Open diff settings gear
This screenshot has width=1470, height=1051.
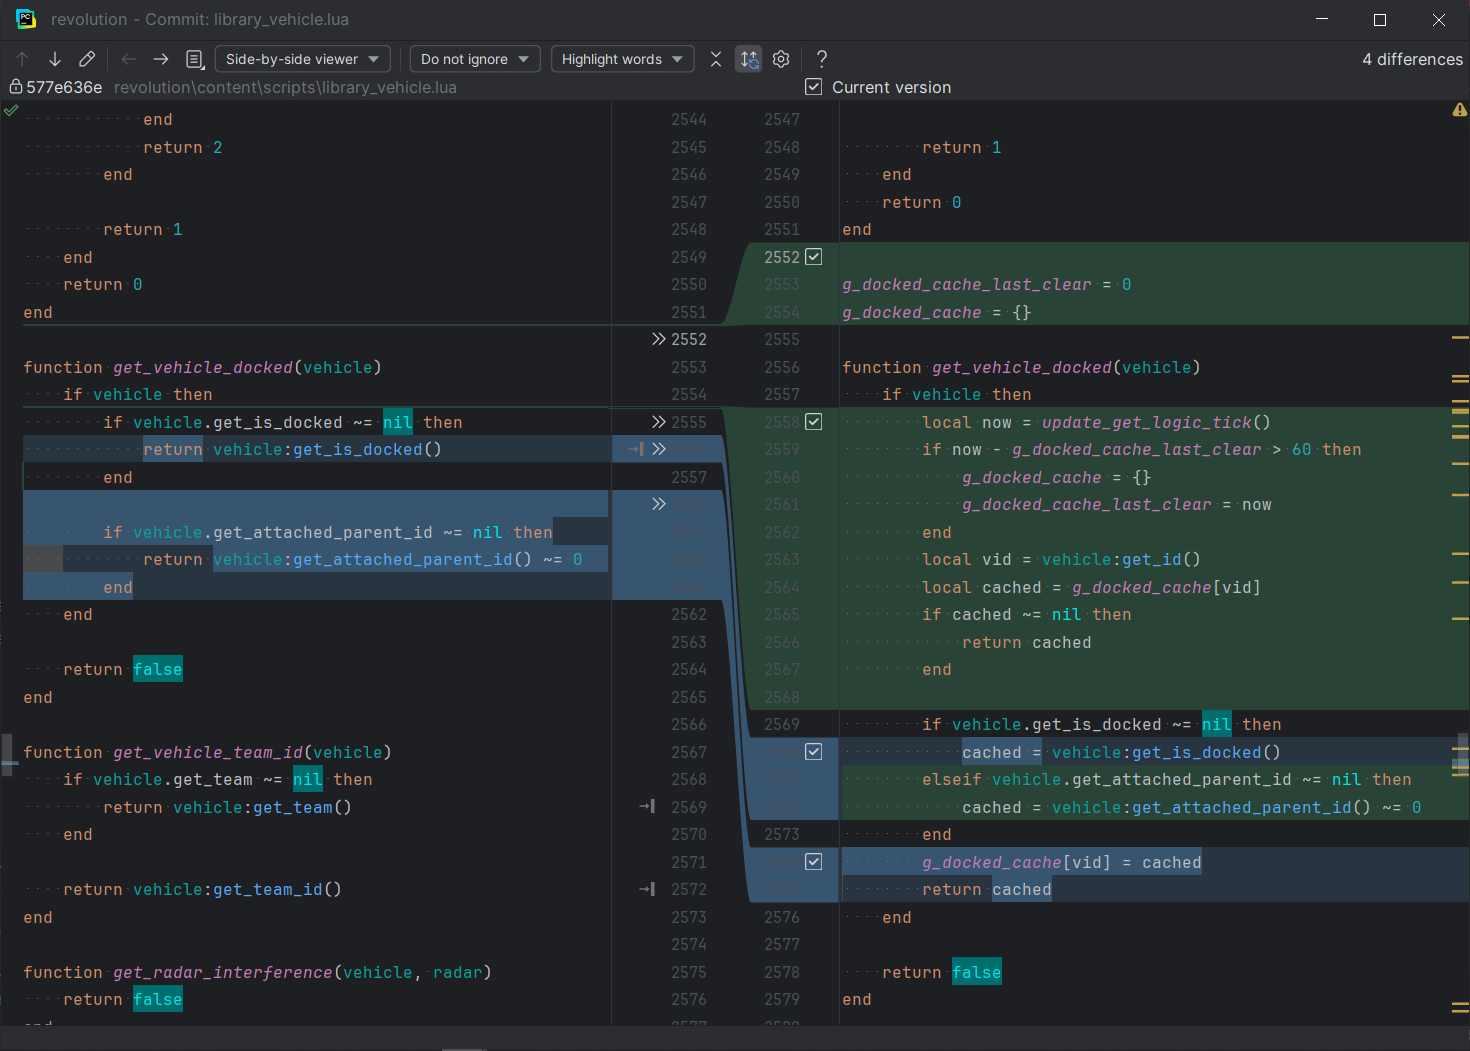coord(781,59)
